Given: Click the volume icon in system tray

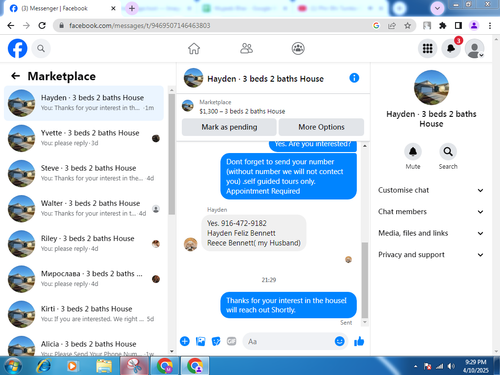Looking at the screenshot, I should 451,366.
